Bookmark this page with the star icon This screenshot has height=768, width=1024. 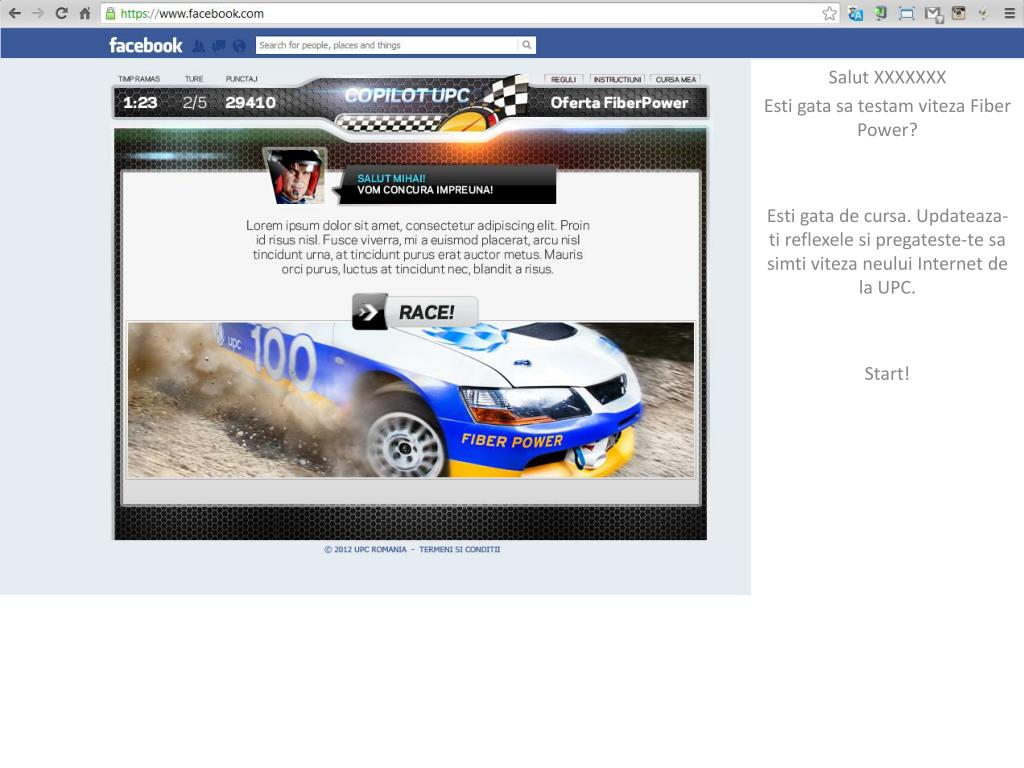[829, 13]
